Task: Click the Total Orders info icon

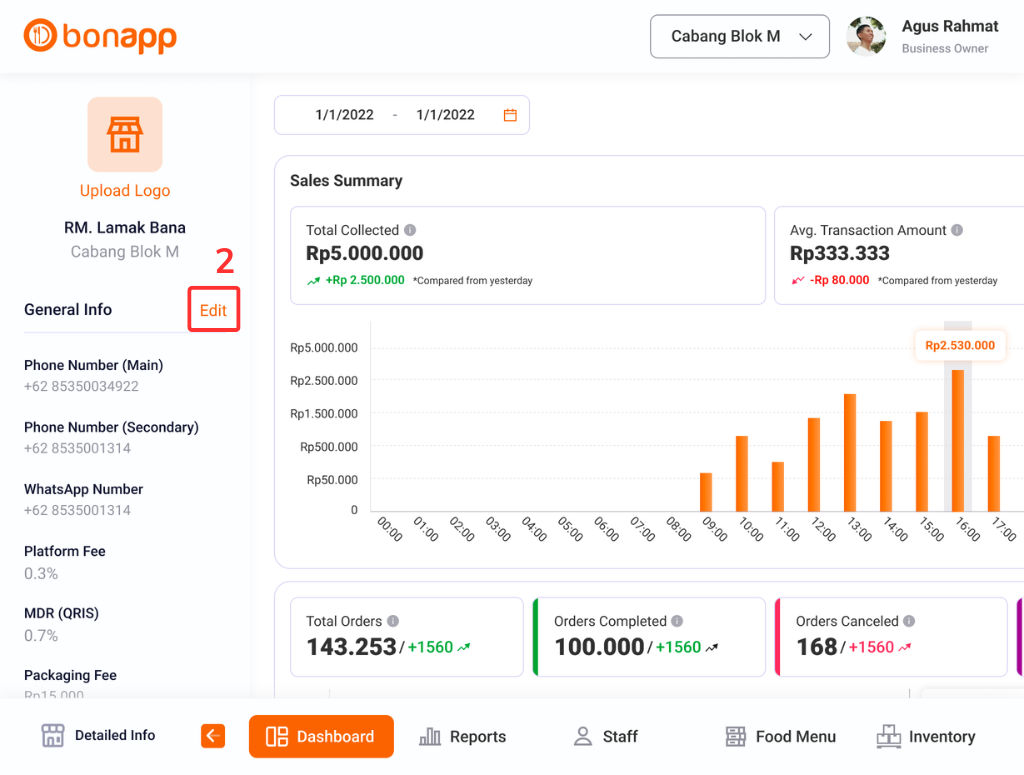Action: (x=393, y=621)
